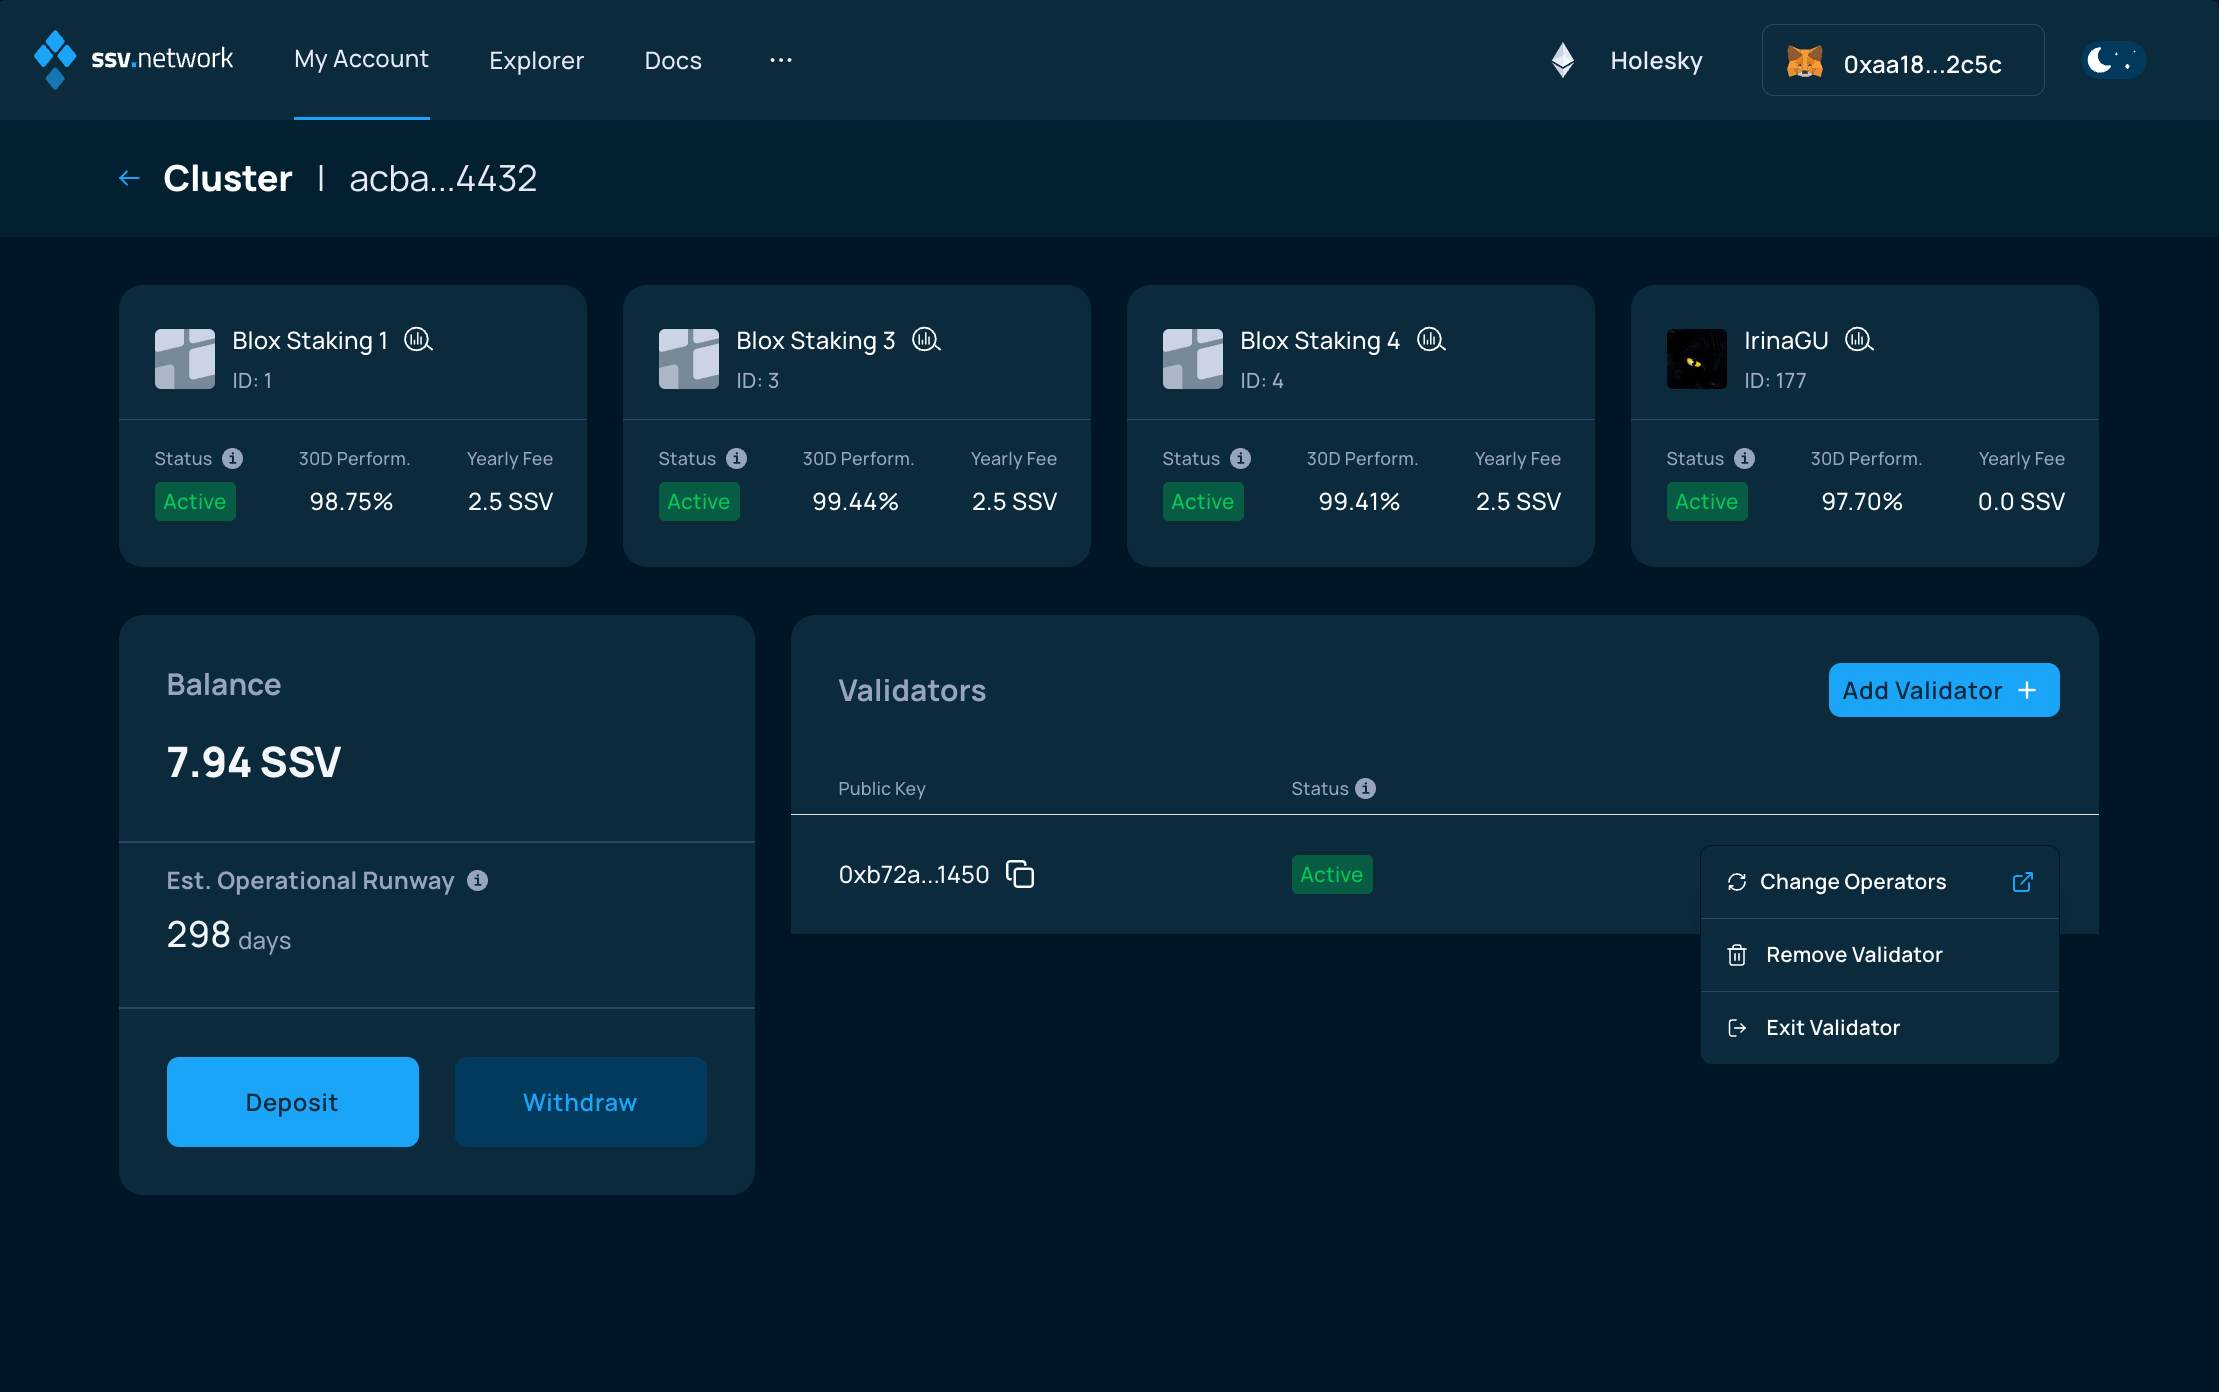
Task: Show Status info for Blox Staking 1
Action: pyautogui.click(x=233, y=458)
